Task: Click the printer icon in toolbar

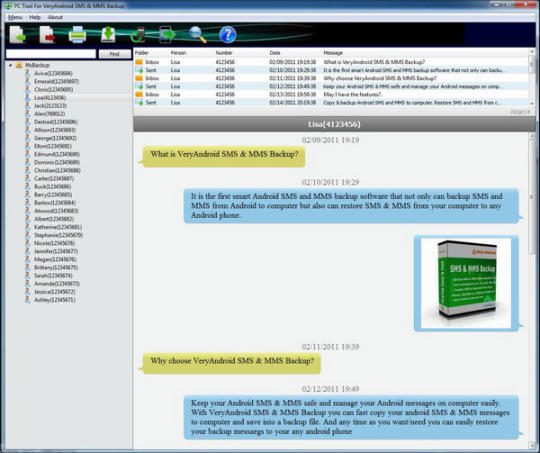Action: pyautogui.click(x=77, y=34)
